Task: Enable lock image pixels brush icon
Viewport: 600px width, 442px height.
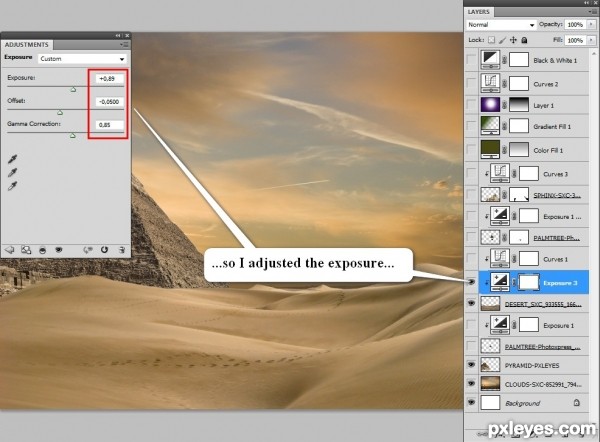Action: [x=502, y=40]
